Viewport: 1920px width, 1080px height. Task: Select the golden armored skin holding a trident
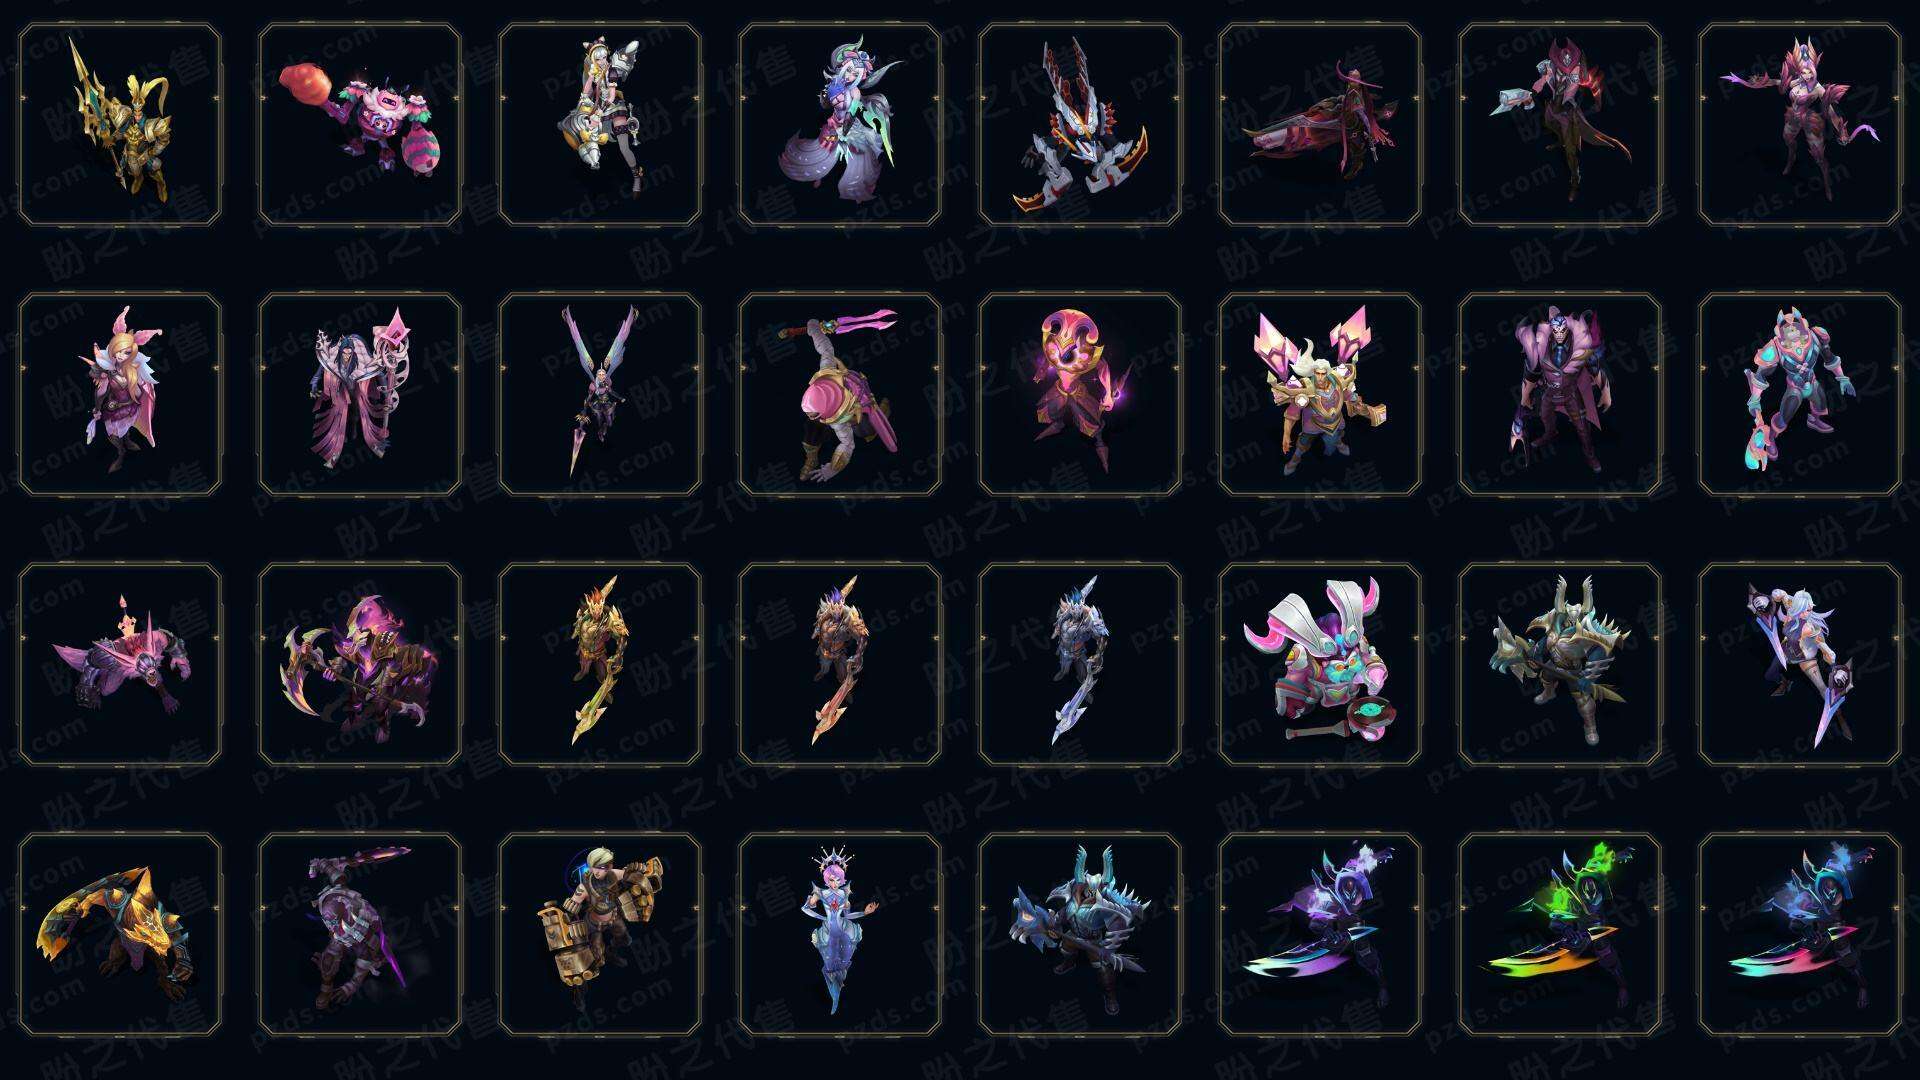[120, 124]
